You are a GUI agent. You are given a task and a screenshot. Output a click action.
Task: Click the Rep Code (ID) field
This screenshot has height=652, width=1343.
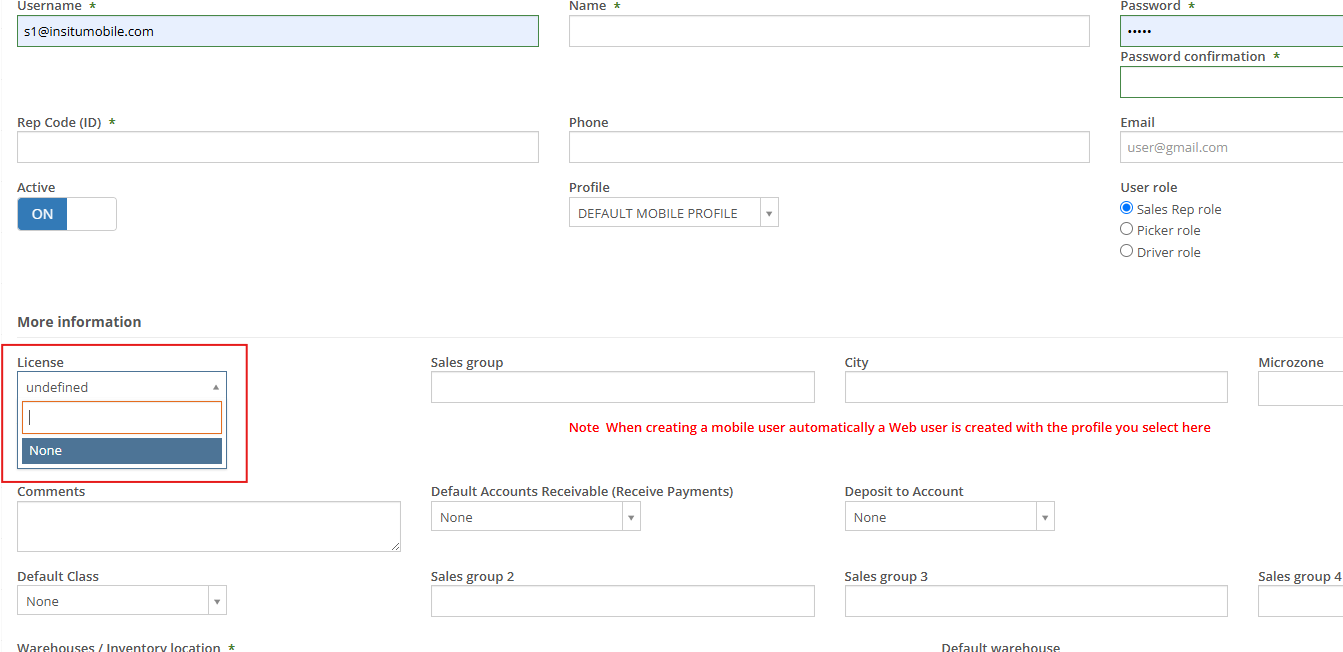point(278,147)
